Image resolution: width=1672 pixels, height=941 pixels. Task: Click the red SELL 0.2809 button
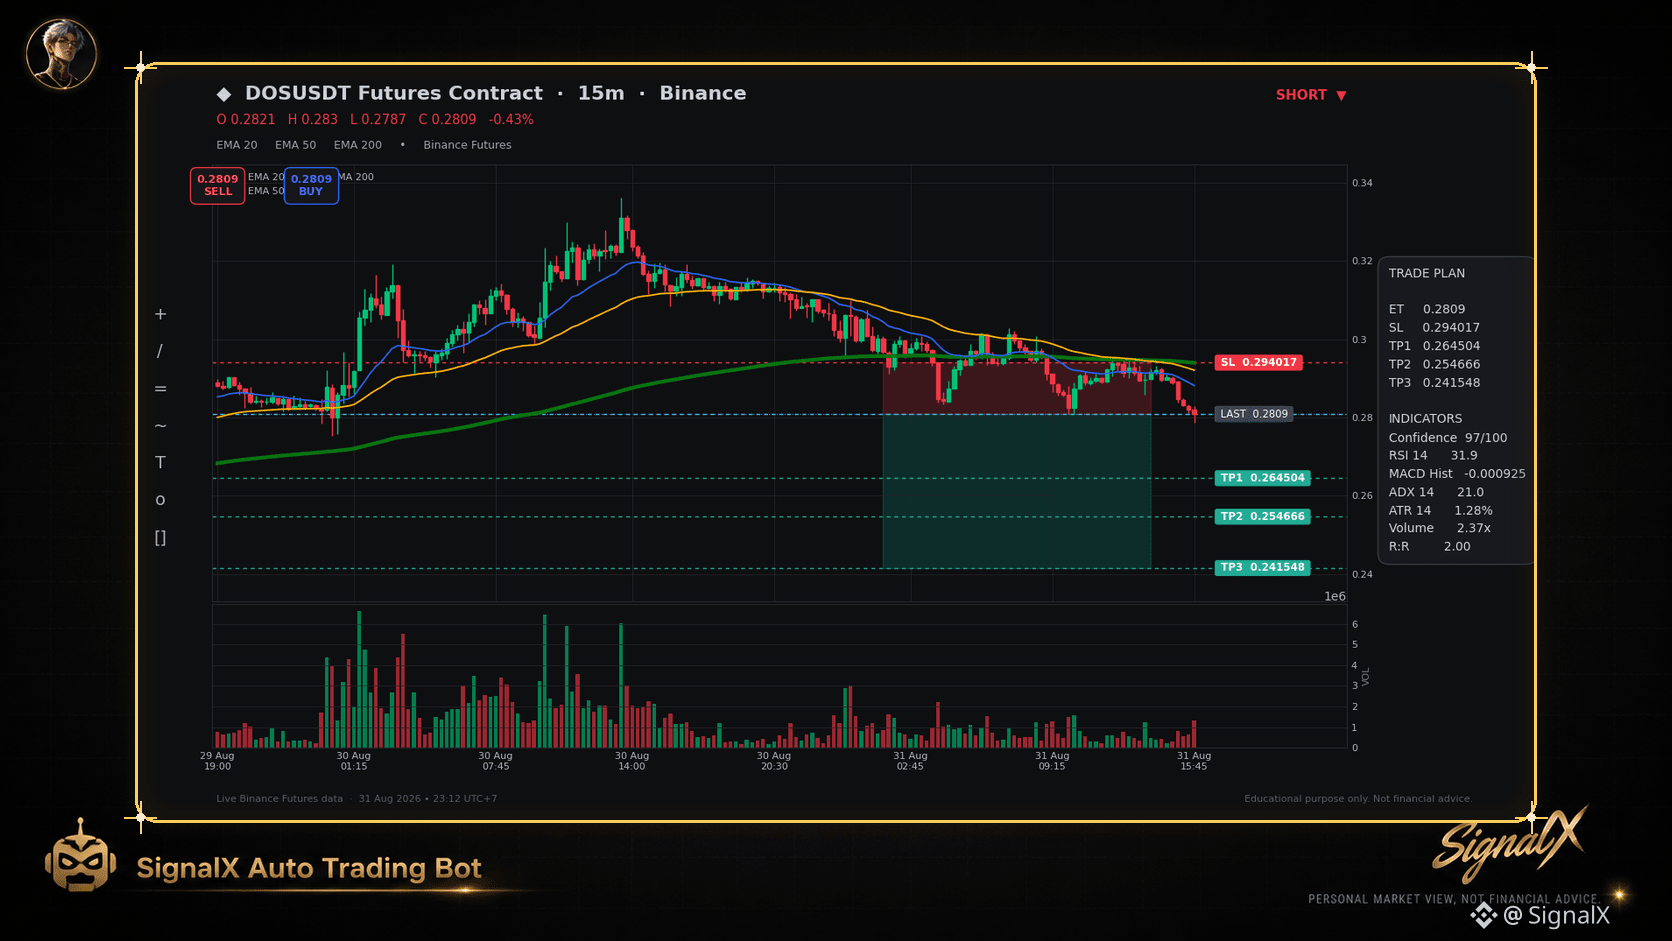coord(218,186)
